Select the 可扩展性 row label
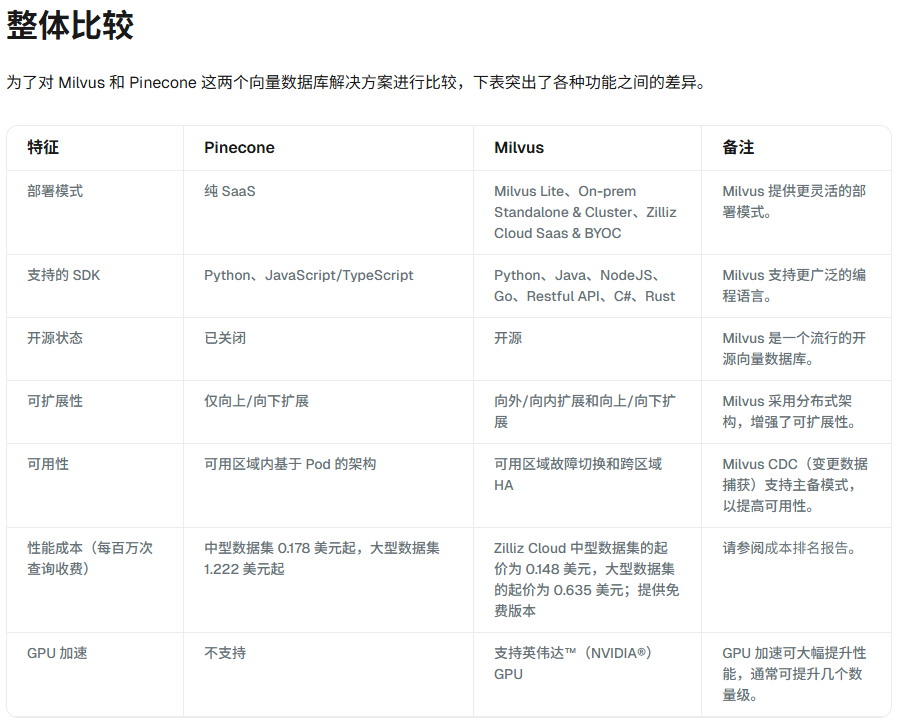The width and height of the screenshot is (897, 724). [x=55, y=401]
